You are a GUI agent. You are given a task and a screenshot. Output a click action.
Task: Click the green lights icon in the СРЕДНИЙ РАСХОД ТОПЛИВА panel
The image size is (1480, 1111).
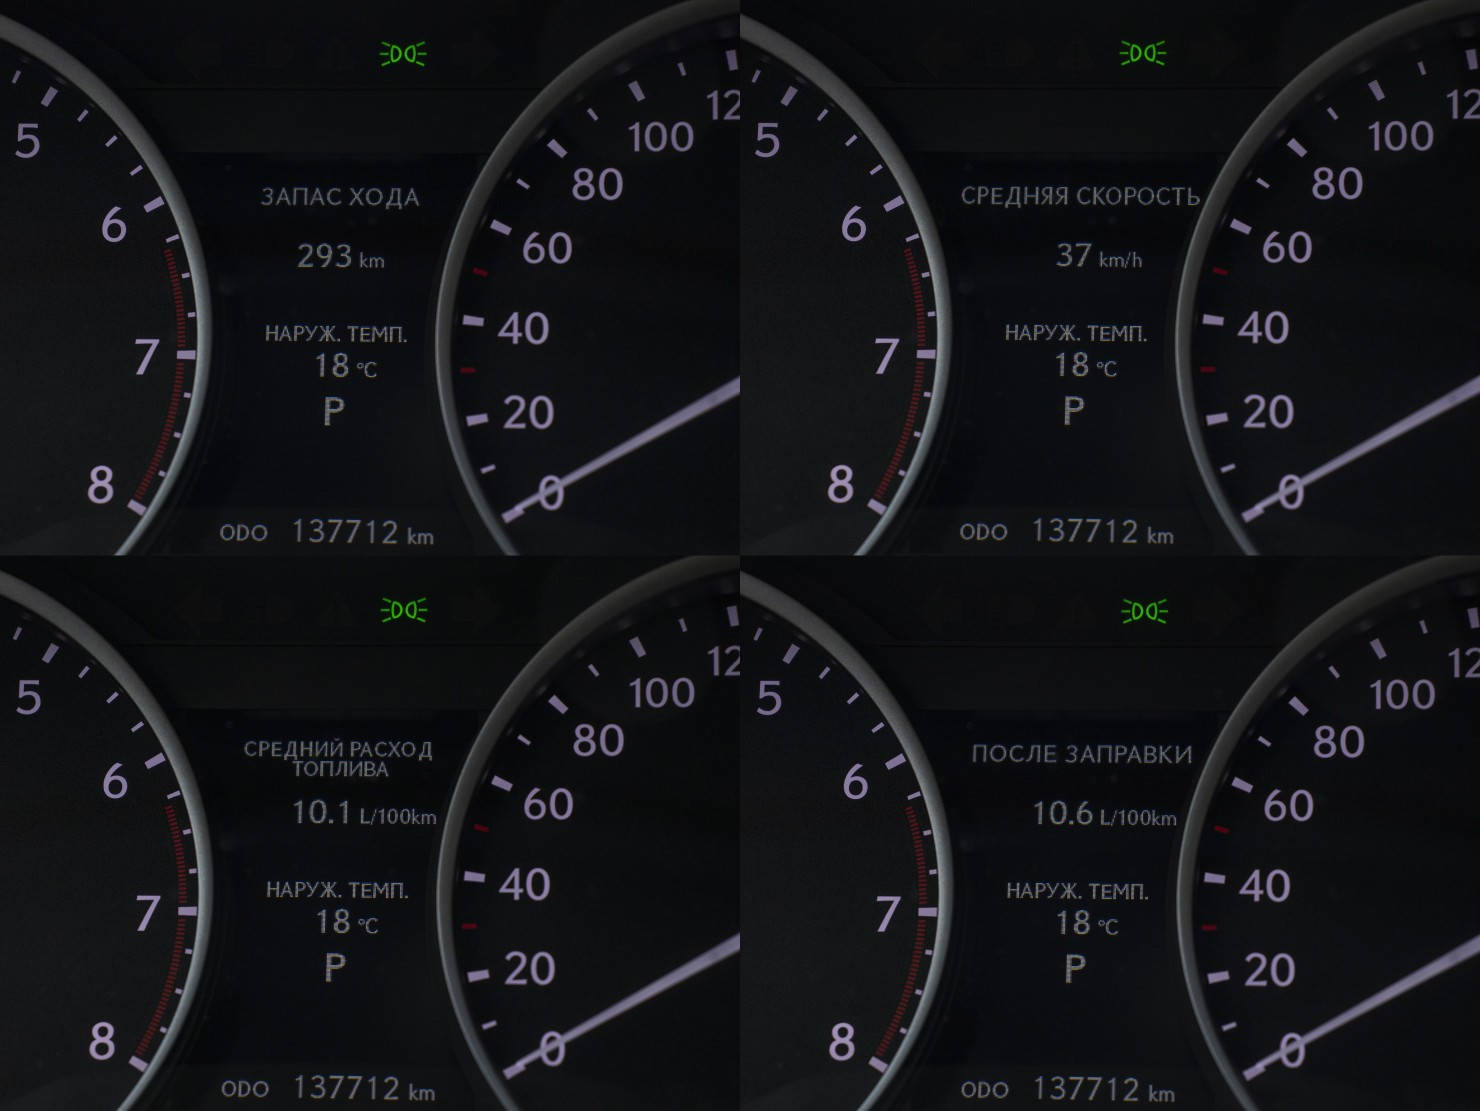point(404,609)
